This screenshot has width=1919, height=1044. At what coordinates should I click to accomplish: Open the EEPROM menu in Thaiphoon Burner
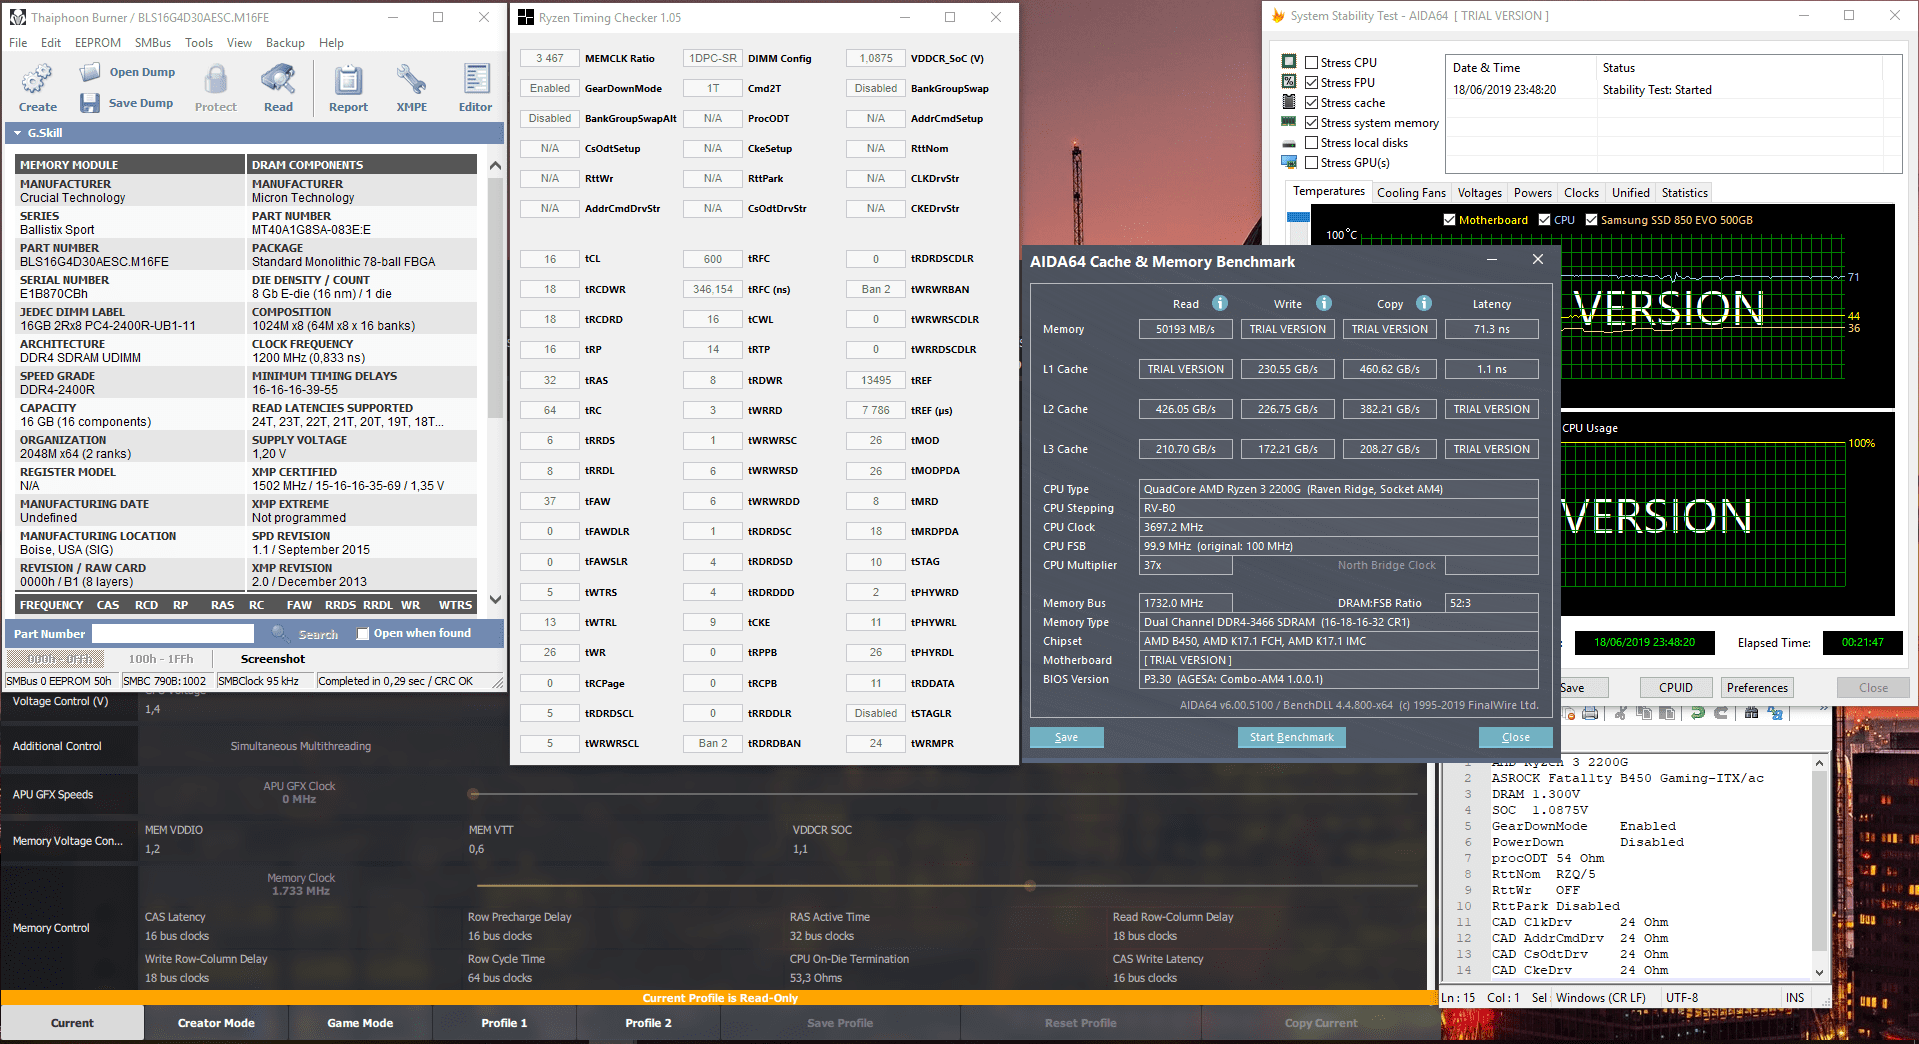tap(98, 43)
